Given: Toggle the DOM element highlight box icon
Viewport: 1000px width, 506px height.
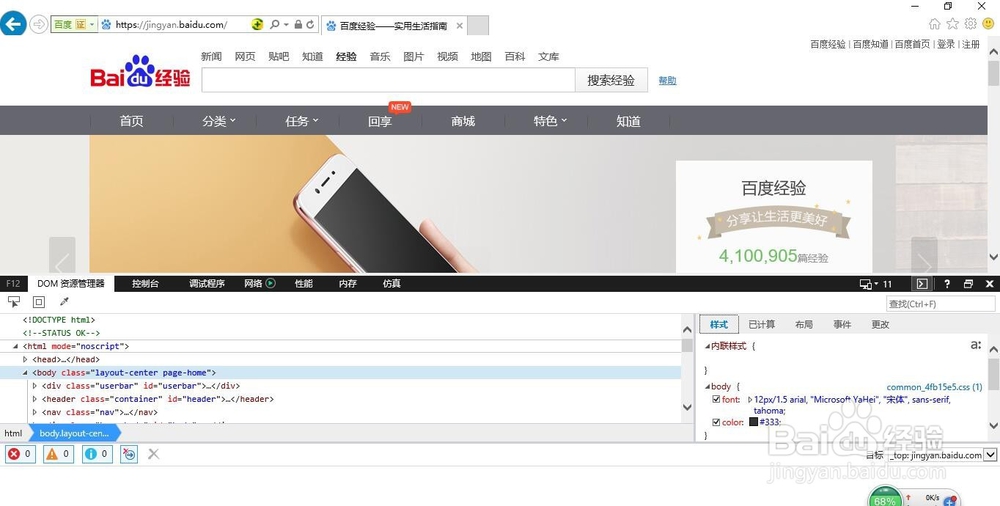Looking at the screenshot, I should tap(39, 302).
